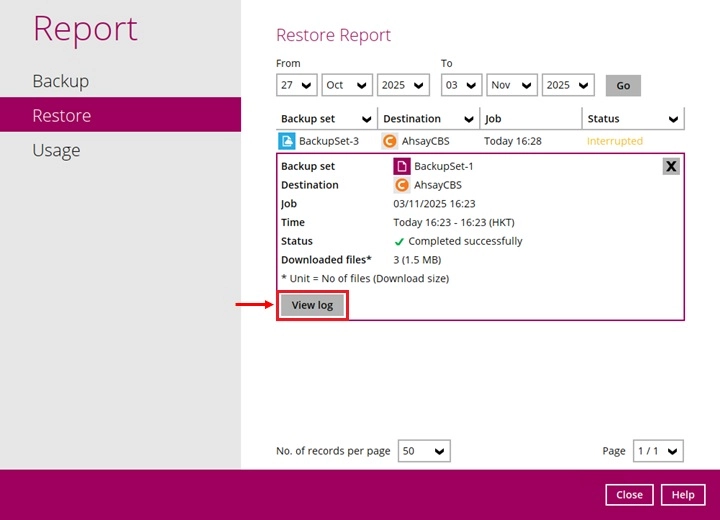This screenshot has height=520, width=720.
Task: Open the From month dropdown showing Oct
Action: (x=347, y=85)
